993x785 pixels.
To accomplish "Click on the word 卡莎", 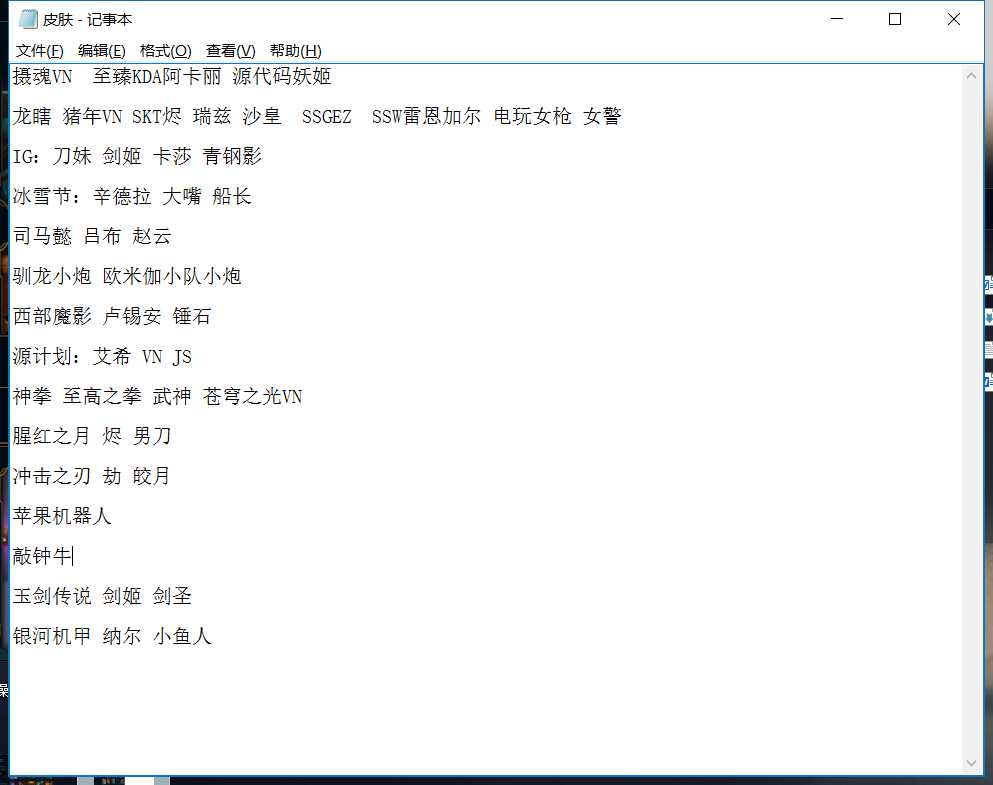I will (172, 156).
